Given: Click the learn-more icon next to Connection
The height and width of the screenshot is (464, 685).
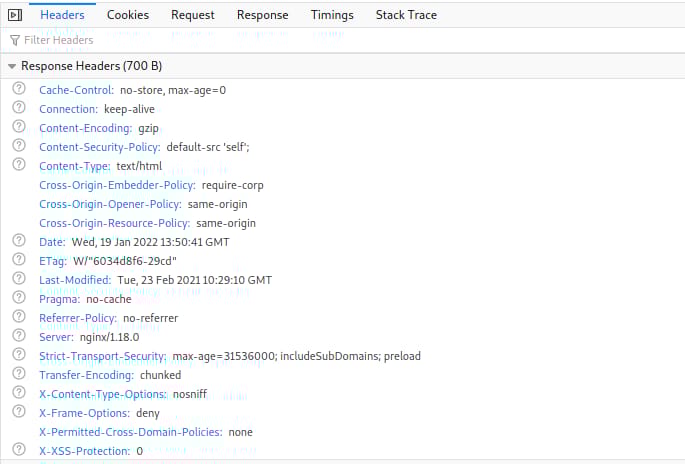Looking at the screenshot, I should (19, 107).
